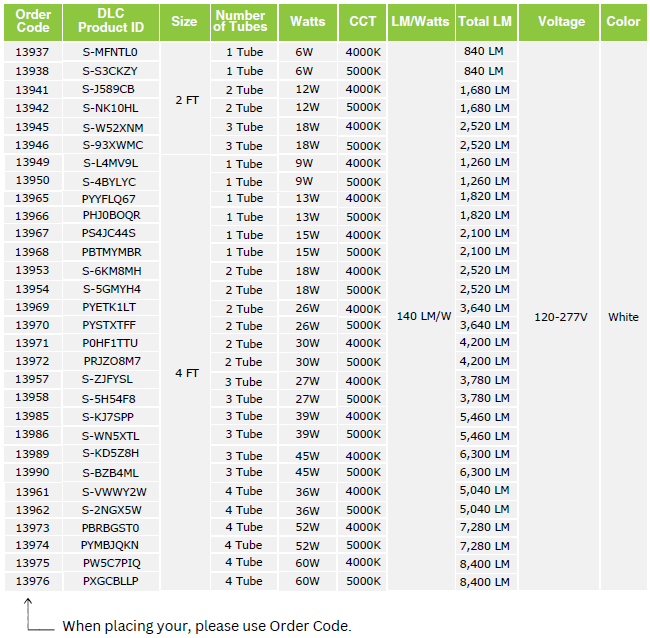
Task: Select order code 13945
Action: pos(32,127)
